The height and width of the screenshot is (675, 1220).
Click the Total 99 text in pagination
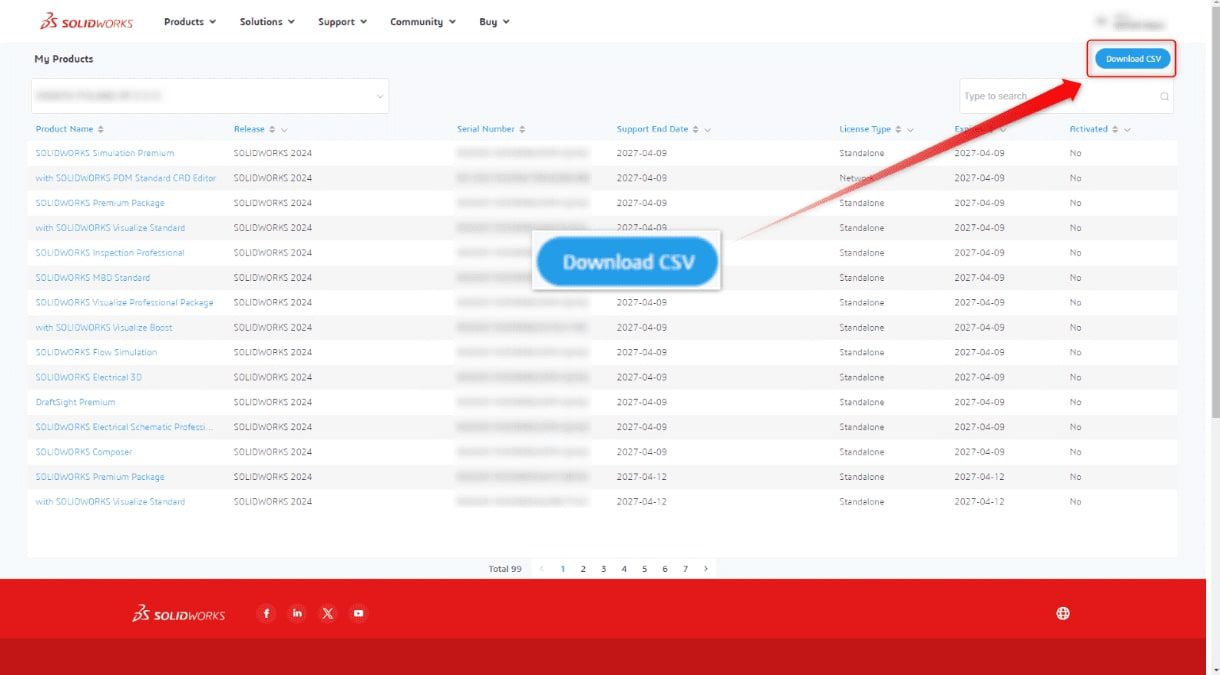point(505,569)
